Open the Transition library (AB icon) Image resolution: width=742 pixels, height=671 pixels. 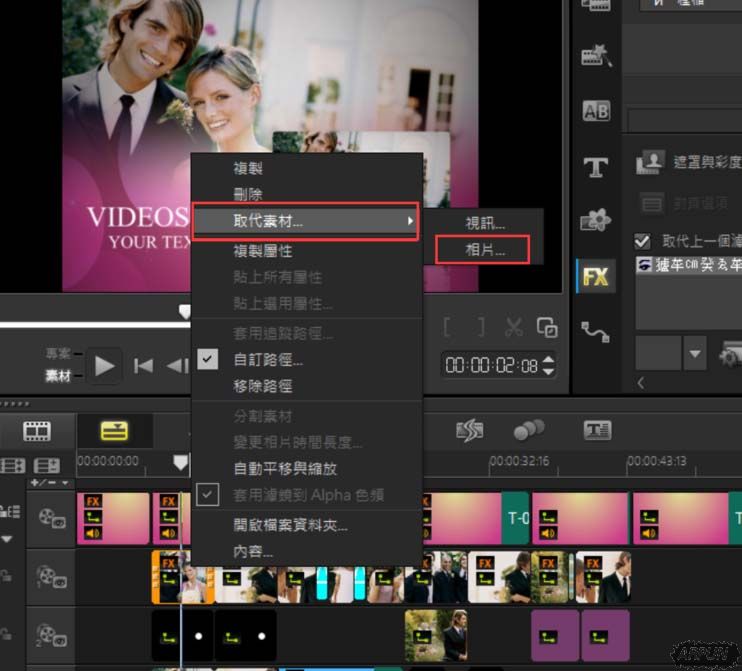tap(596, 112)
